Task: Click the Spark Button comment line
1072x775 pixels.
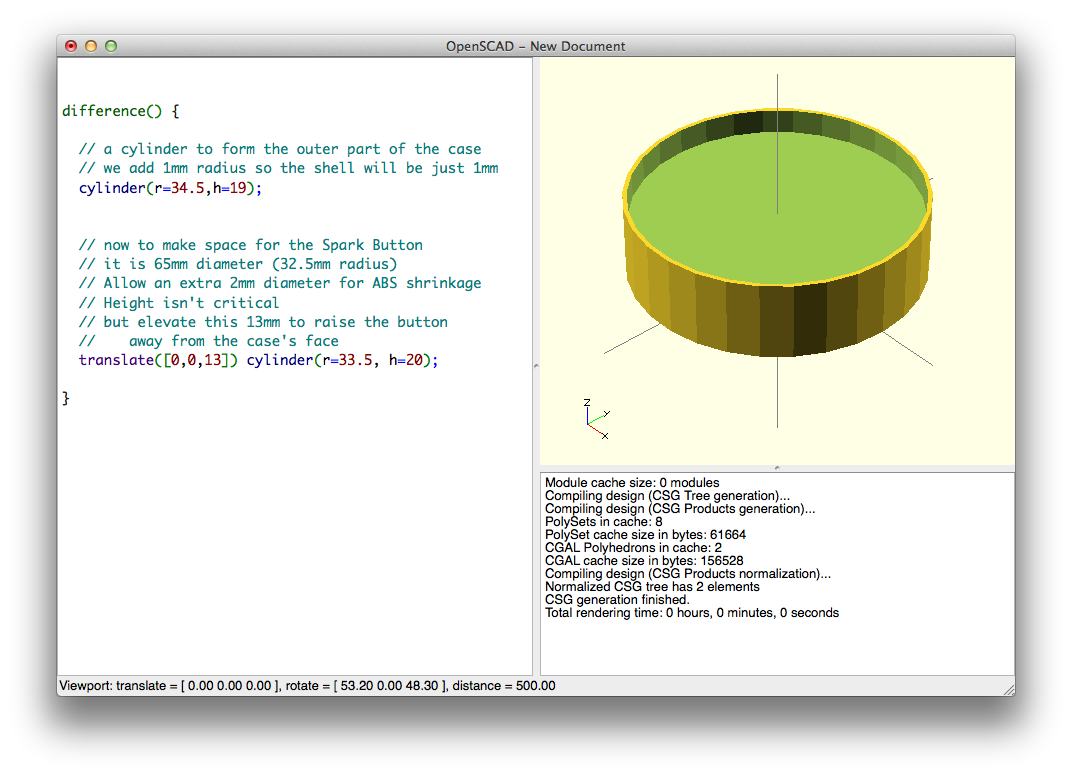Action: (x=251, y=244)
